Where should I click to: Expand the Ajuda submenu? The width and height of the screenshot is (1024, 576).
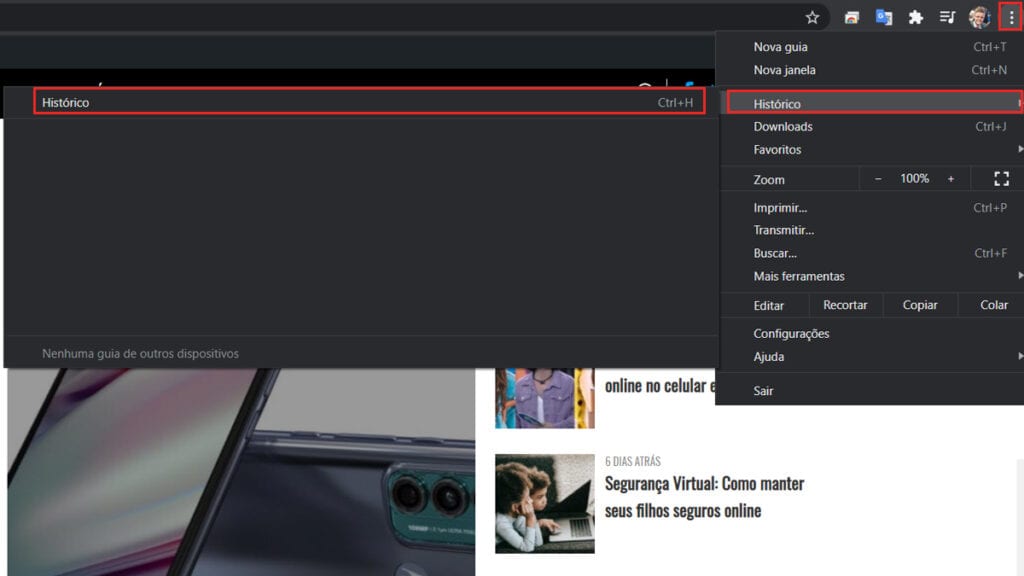pyautogui.click(x=871, y=357)
